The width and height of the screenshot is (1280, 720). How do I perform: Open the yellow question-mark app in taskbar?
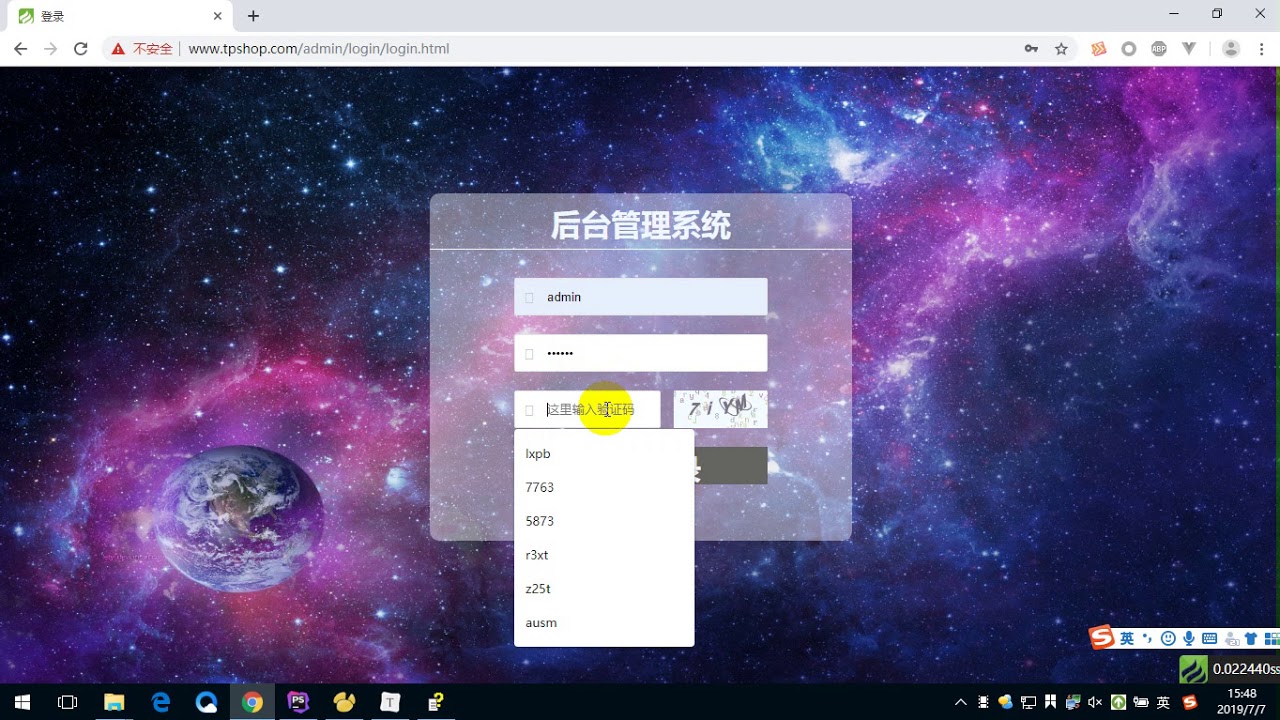point(436,702)
